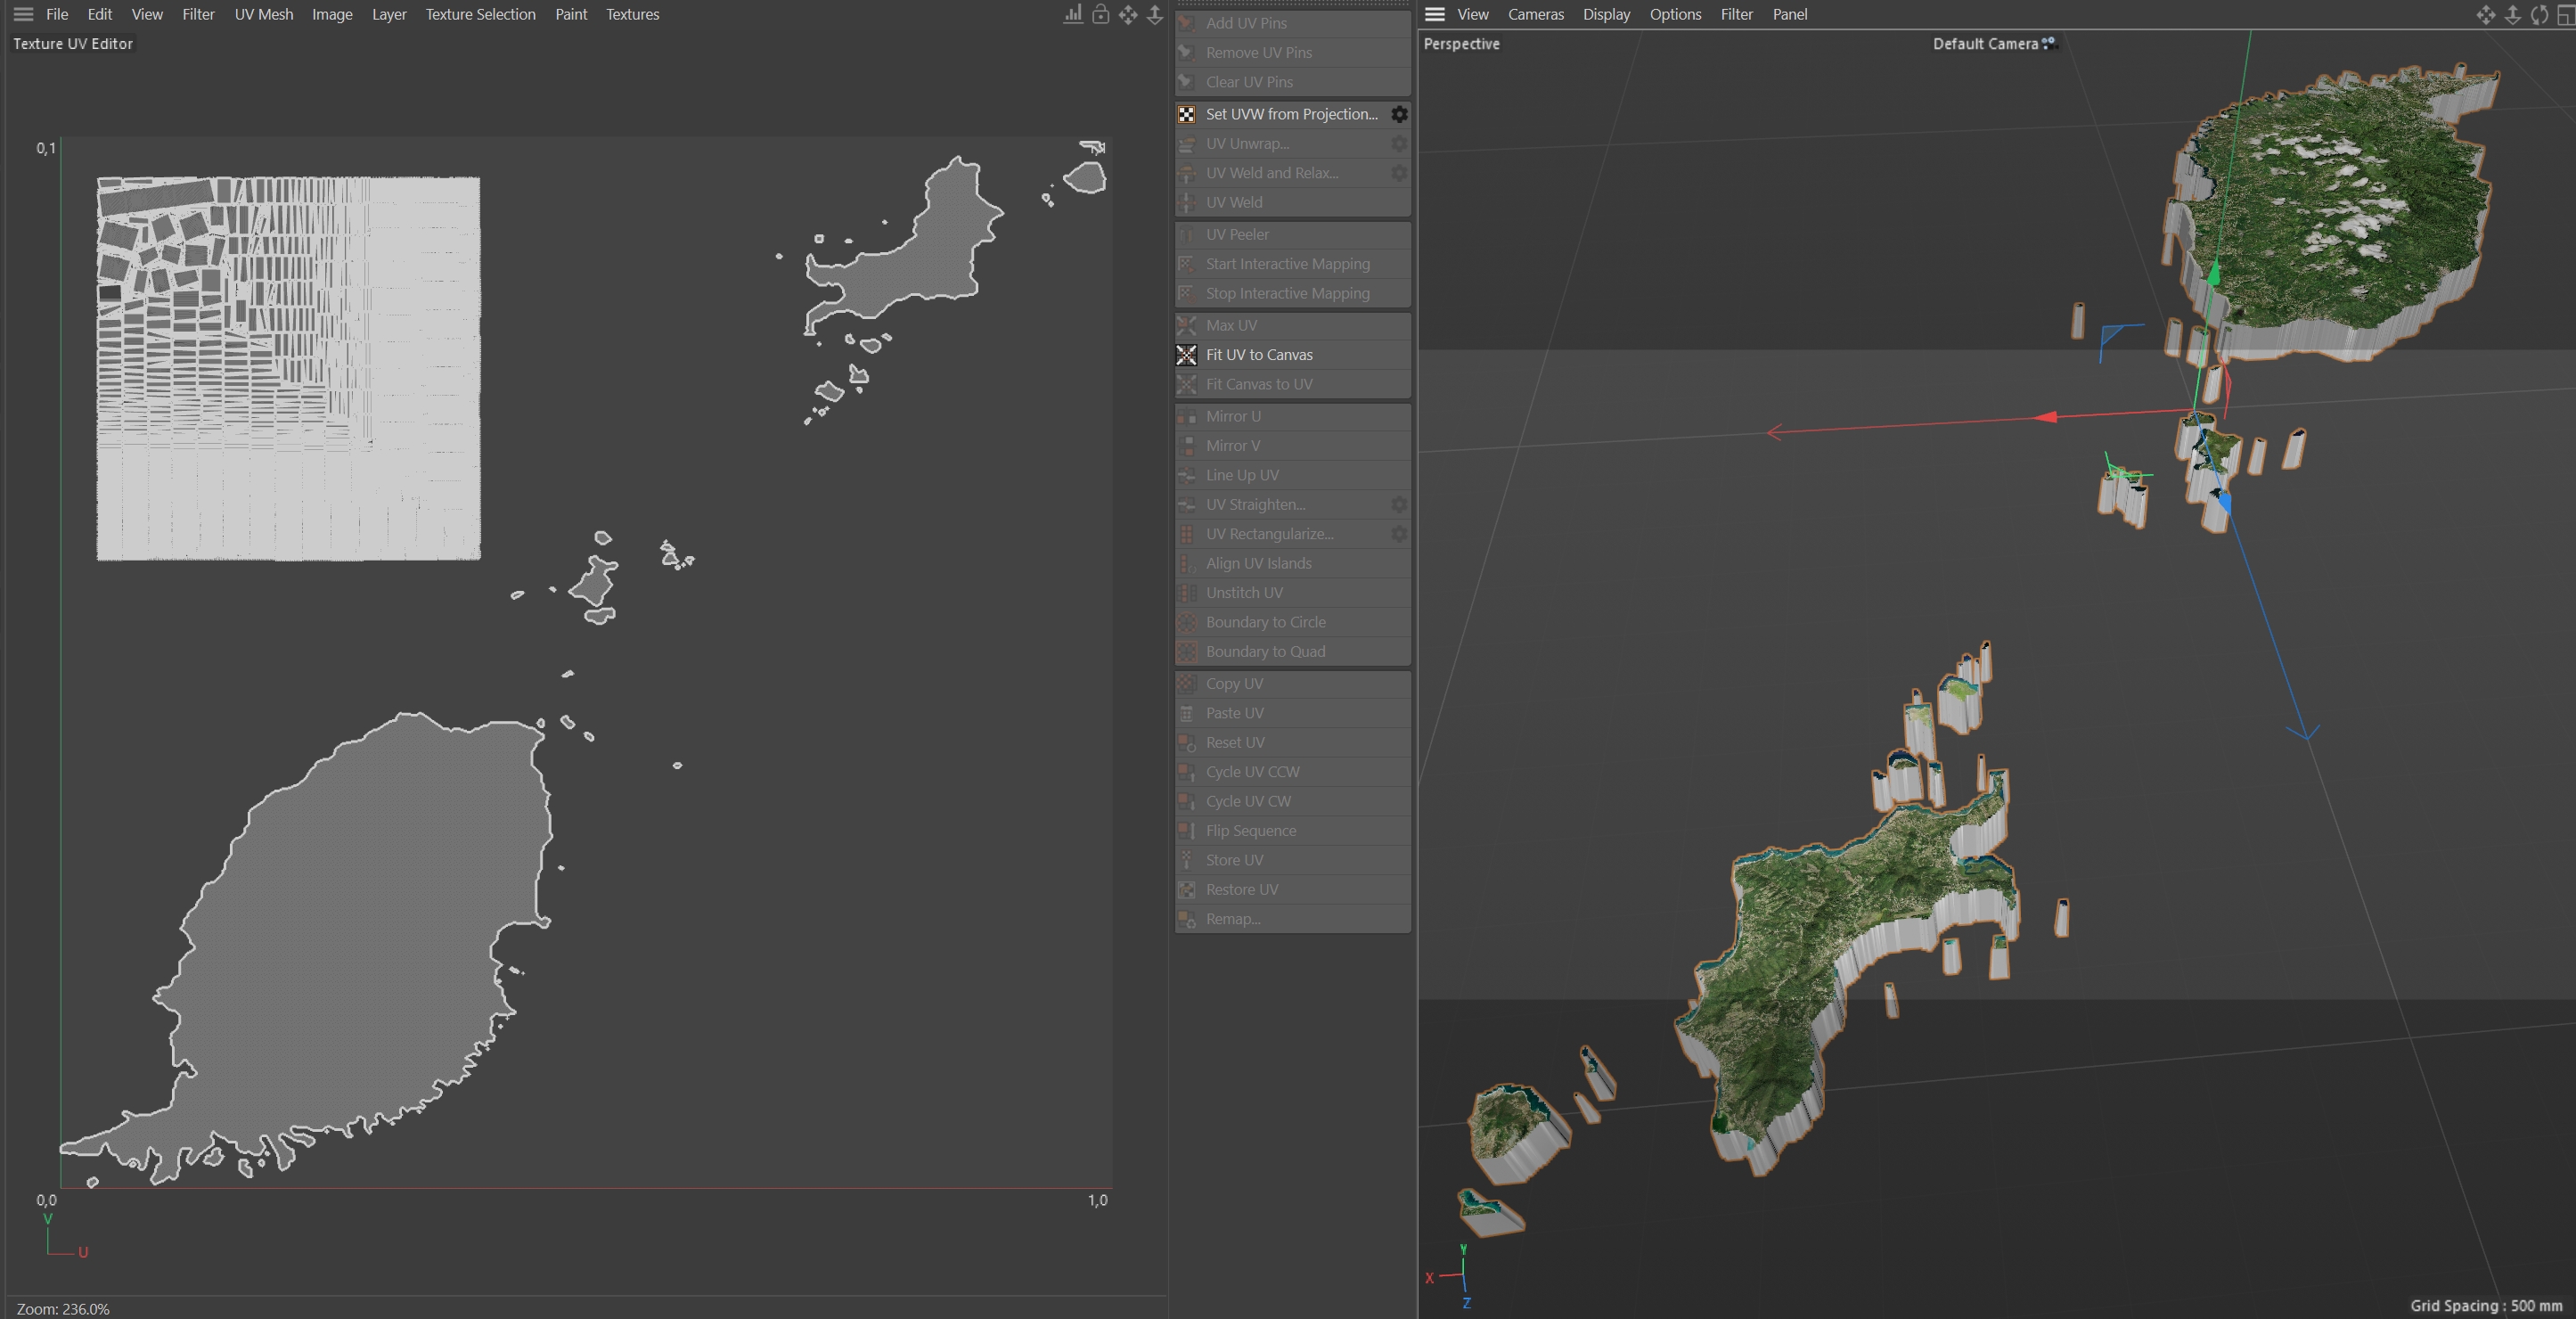Click the UV editor pan arrows icon
The image size is (2576, 1319).
click(x=1127, y=14)
